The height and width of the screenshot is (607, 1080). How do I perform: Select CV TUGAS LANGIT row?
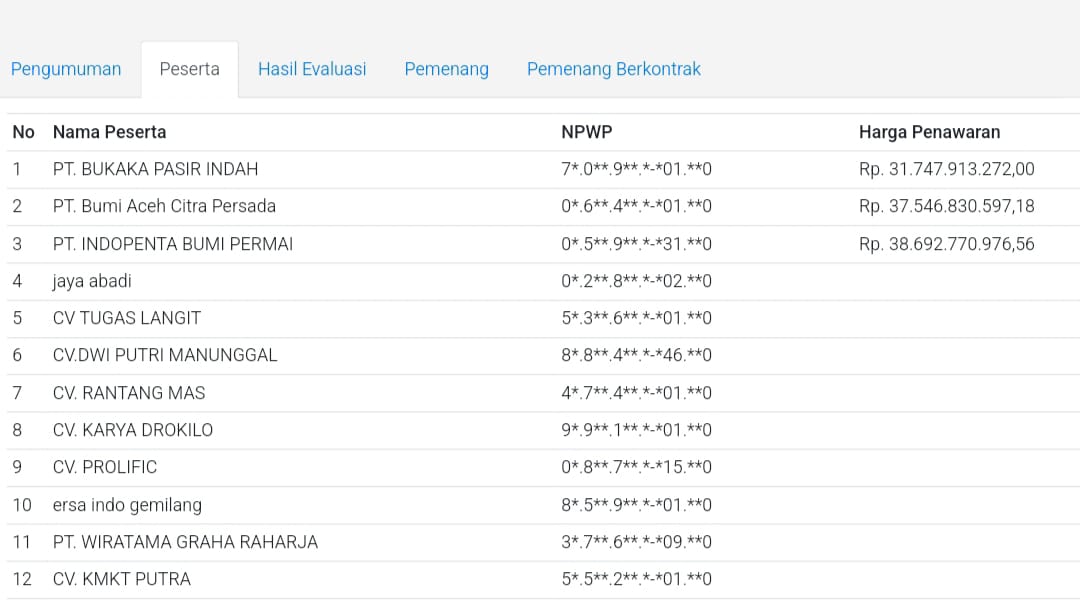pyautogui.click(x=127, y=318)
